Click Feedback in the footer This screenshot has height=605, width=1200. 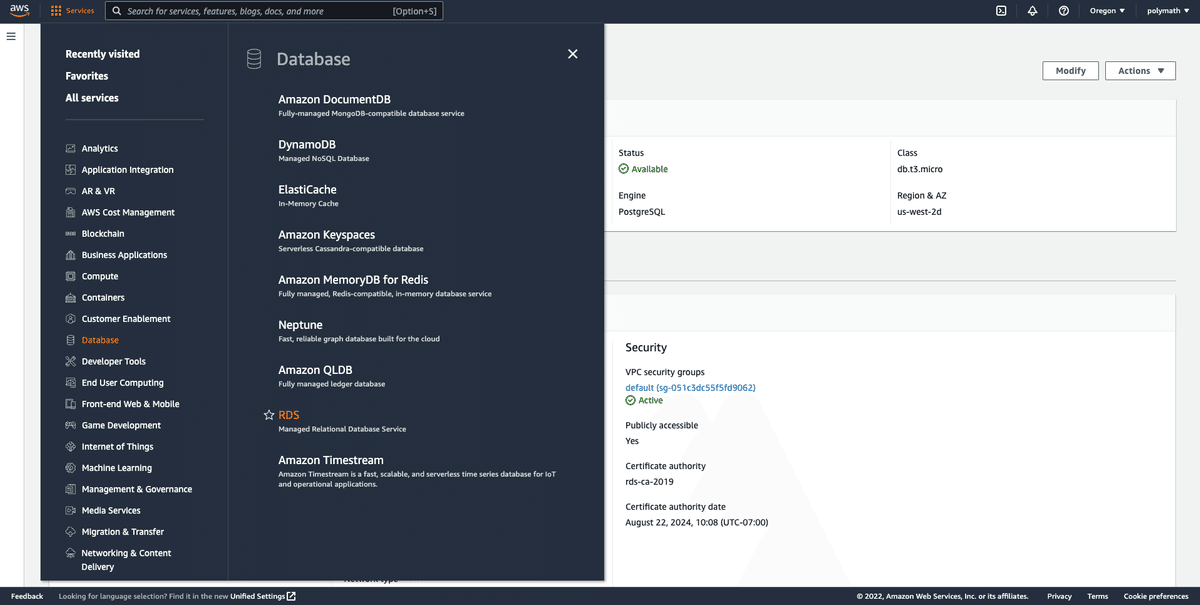pyautogui.click(x=27, y=596)
